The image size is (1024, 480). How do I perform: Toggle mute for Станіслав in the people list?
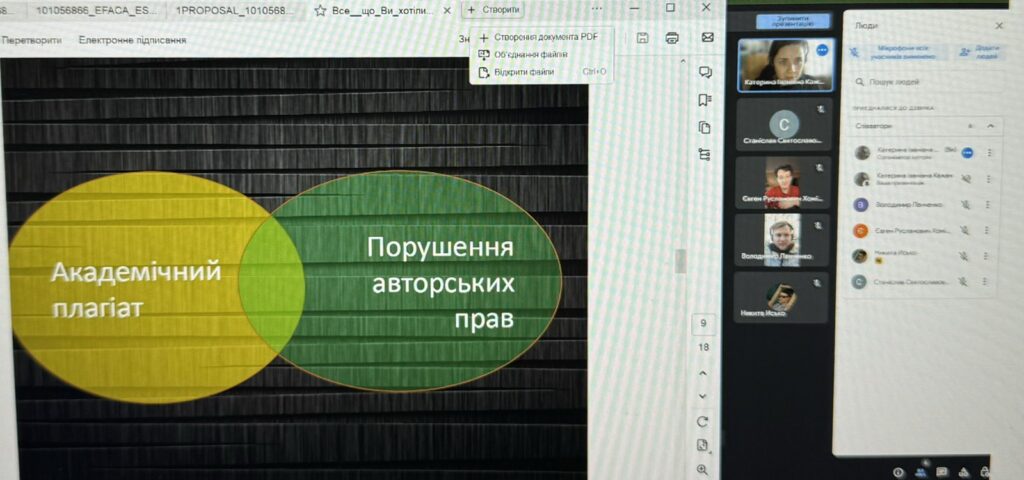tap(966, 282)
